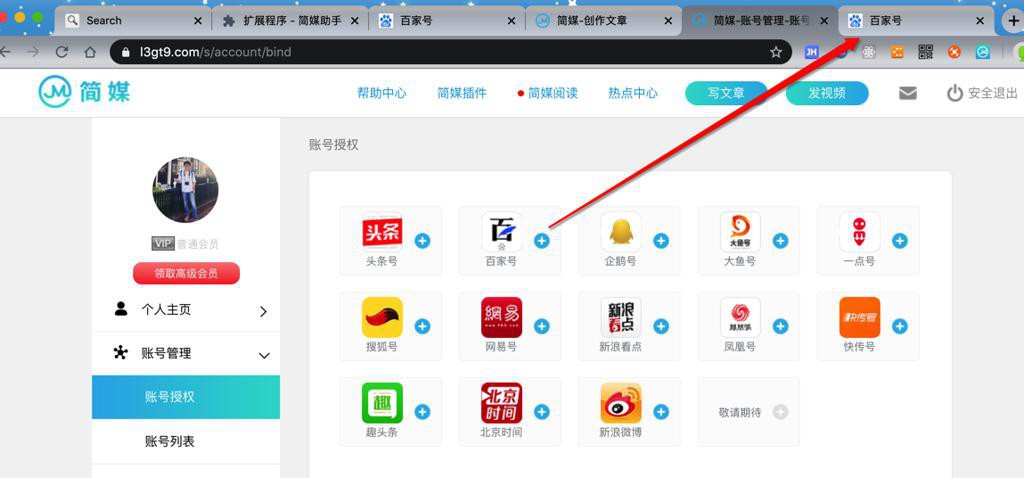Click the 企鹅号 penguin logo
The height and width of the screenshot is (478, 1024).
tap(621, 232)
